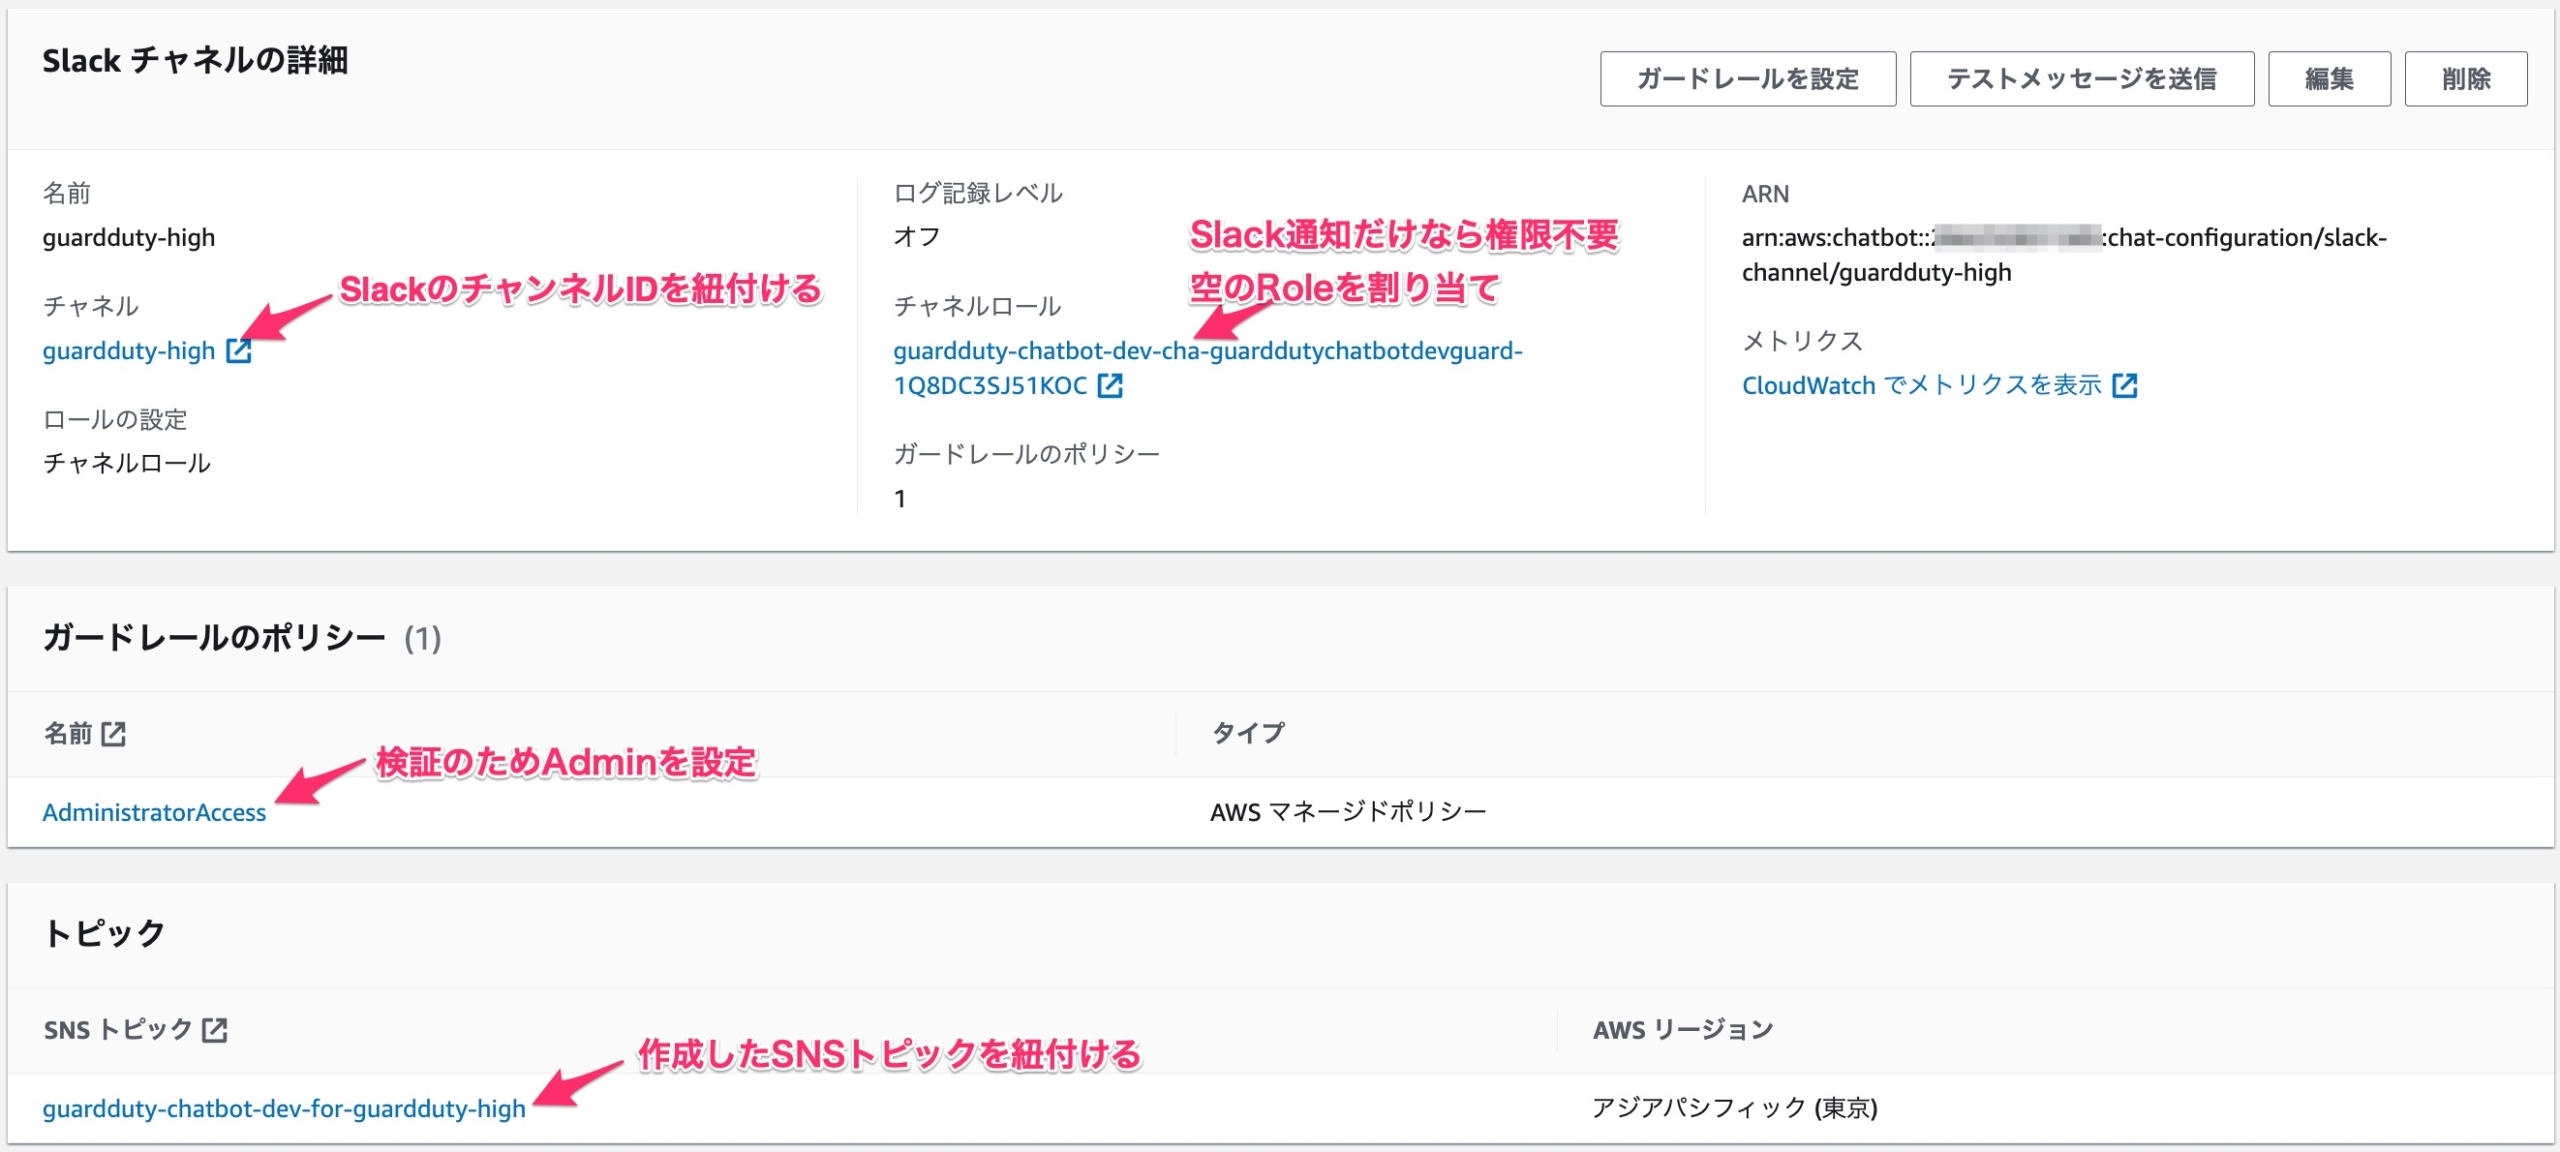This screenshot has width=2560, height=1152.
Task: Click the アジアパシフィック (東京) region cell
Action: tap(1735, 1108)
